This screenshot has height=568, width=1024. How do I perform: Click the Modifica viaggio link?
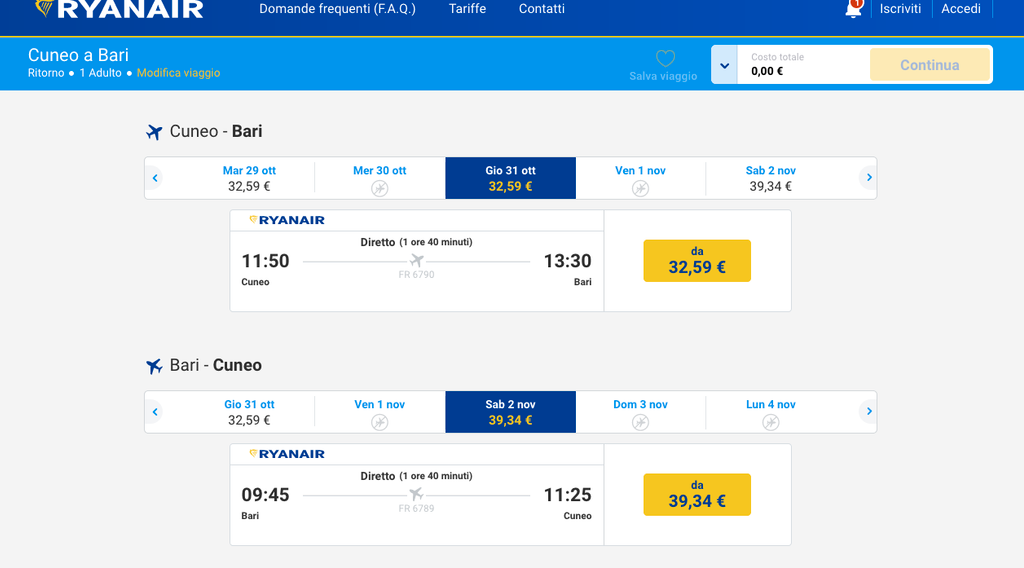coord(178,73)
